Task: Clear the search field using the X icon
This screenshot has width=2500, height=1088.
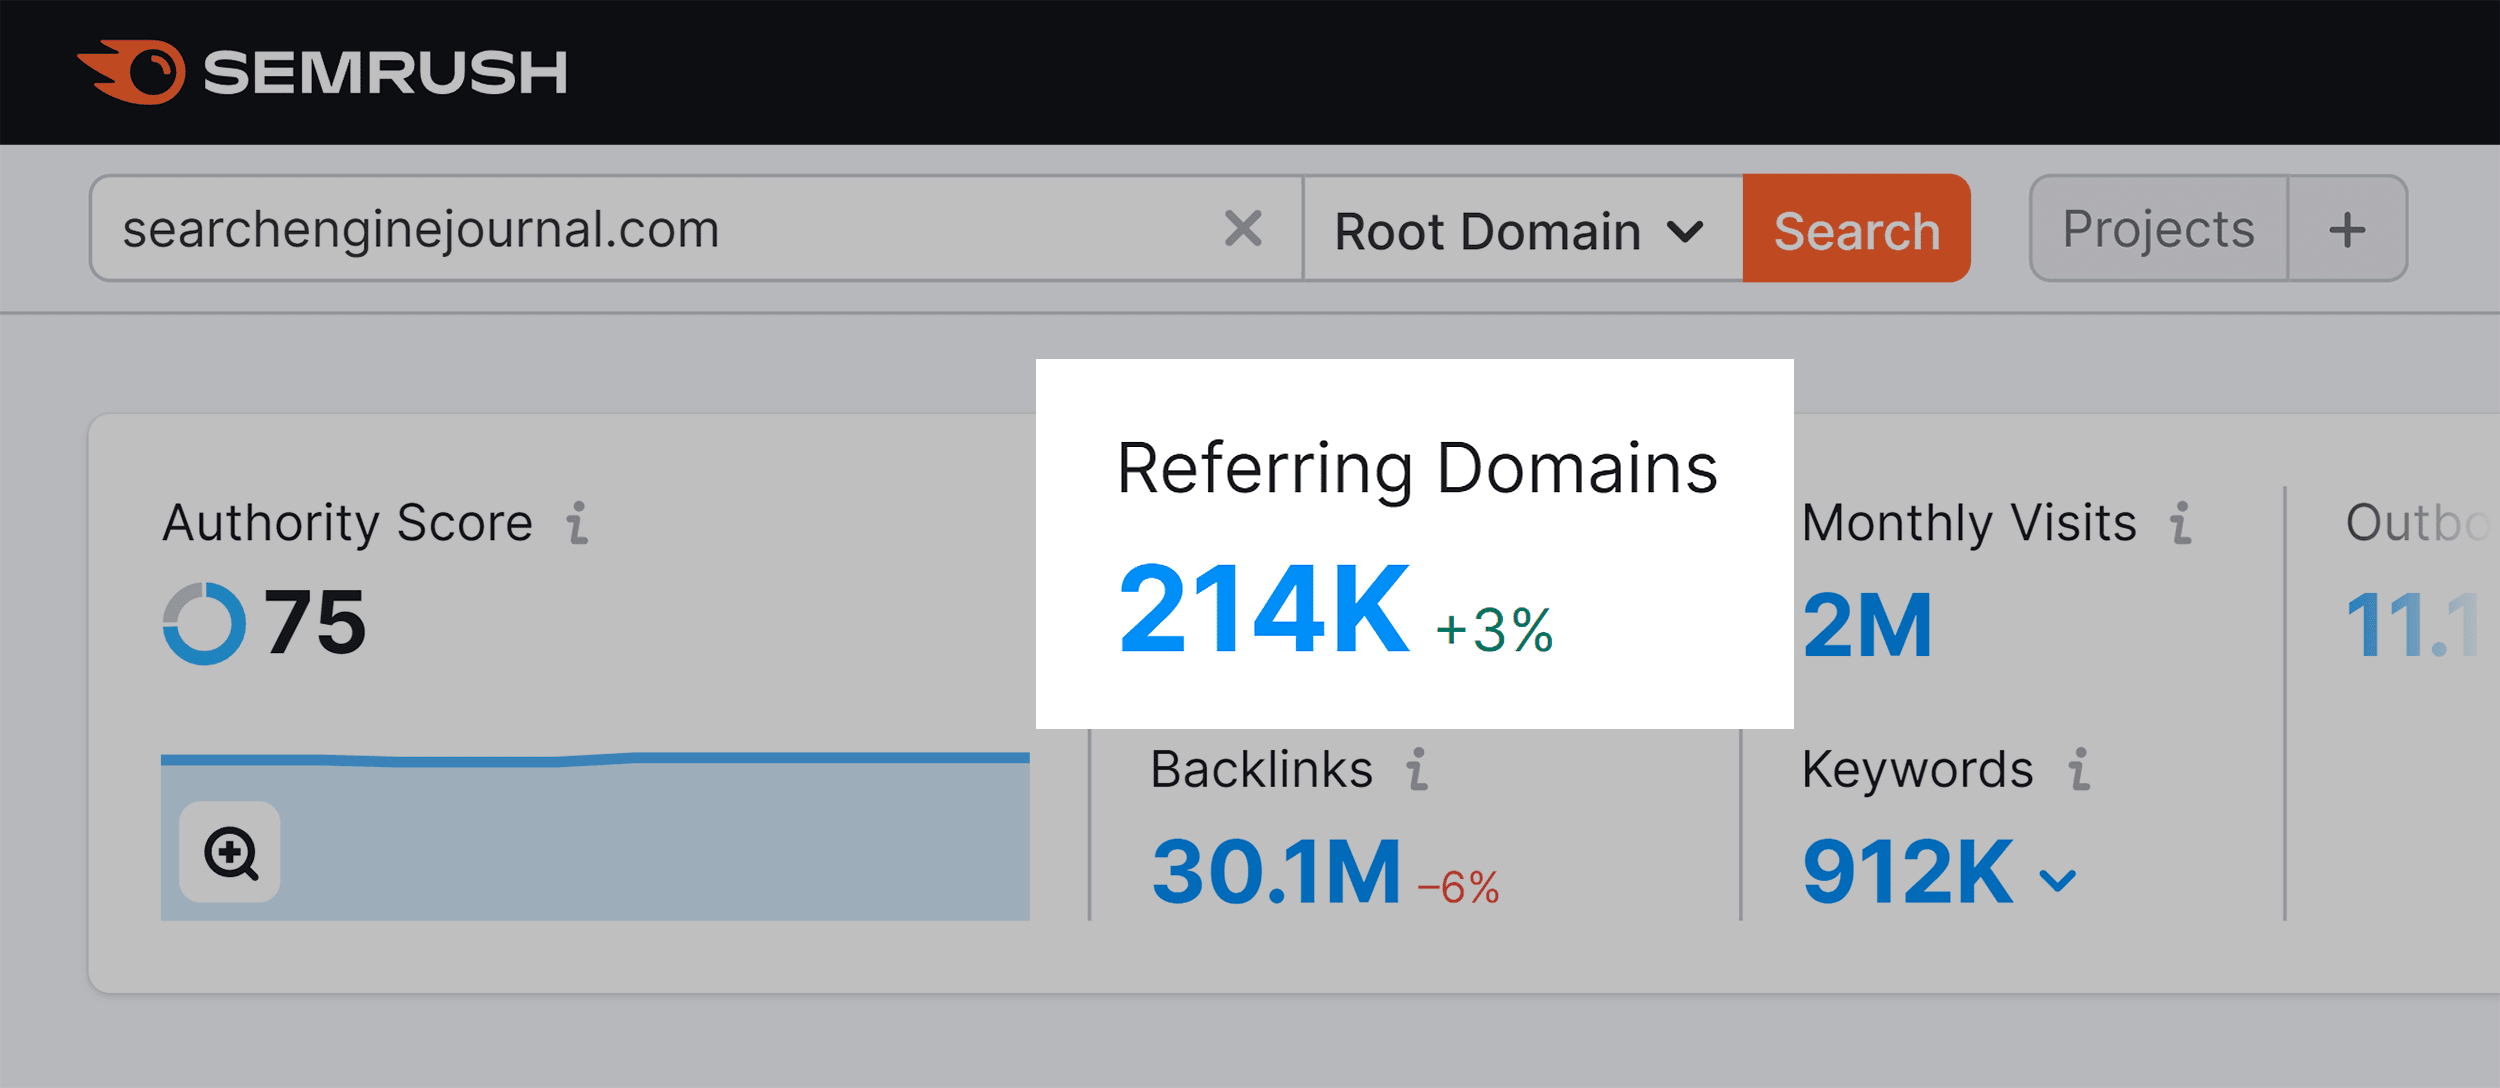Action: pyautogui.click(x=1243, y=229)
